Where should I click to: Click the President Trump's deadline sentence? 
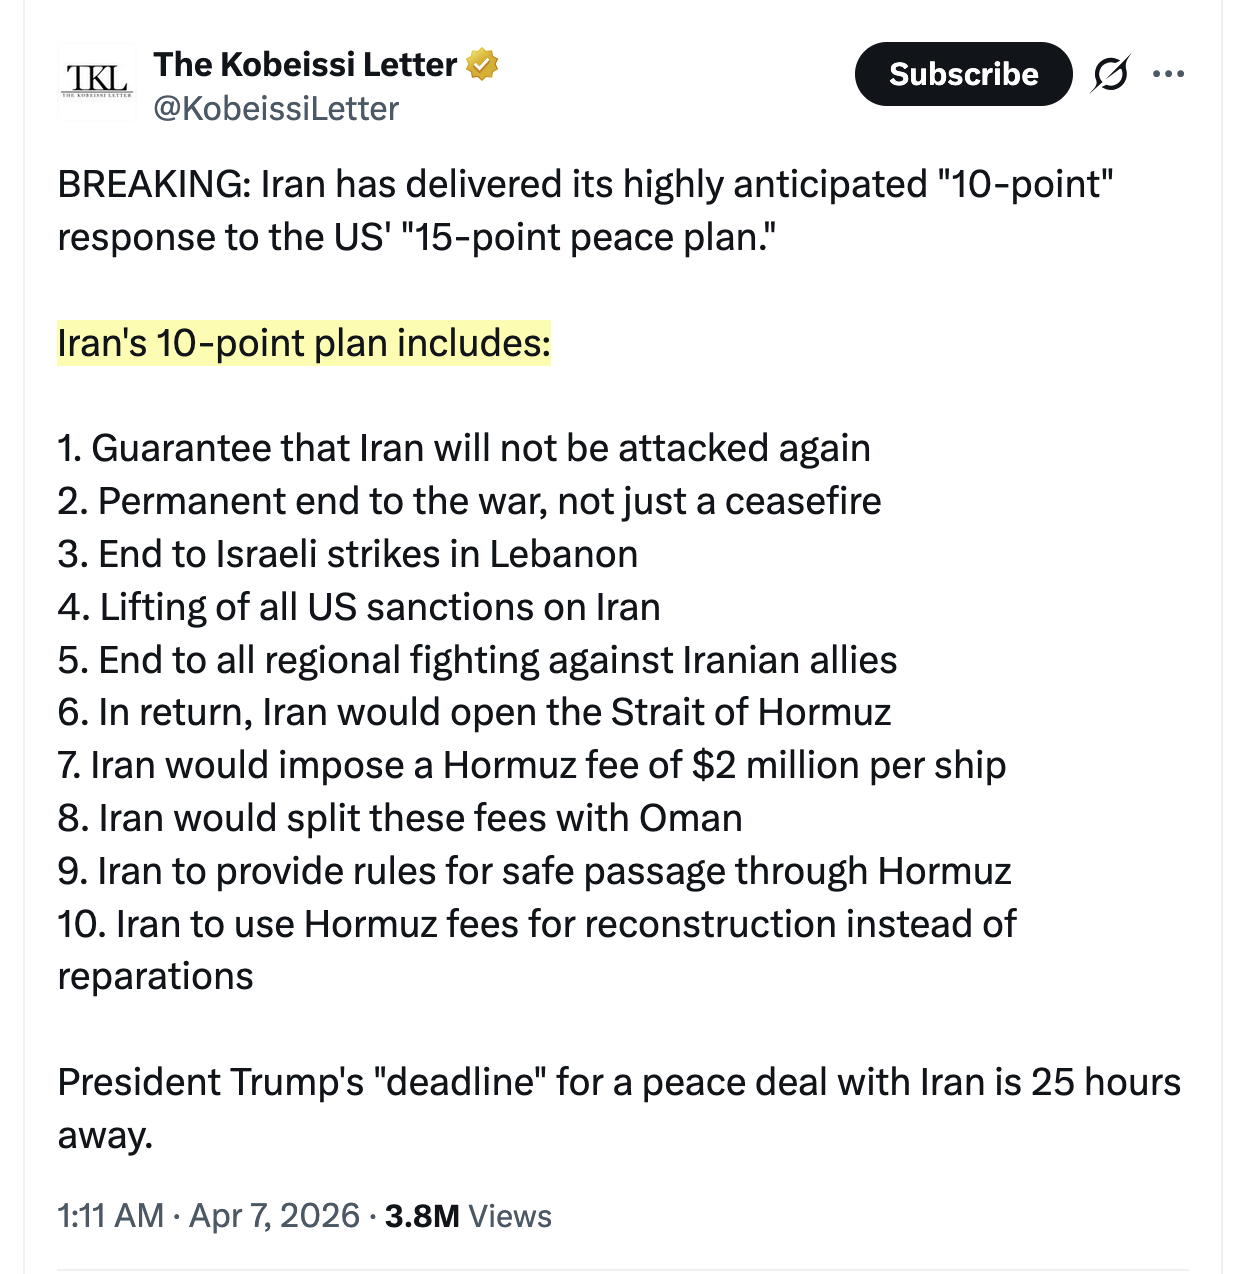click(618, 1083)
